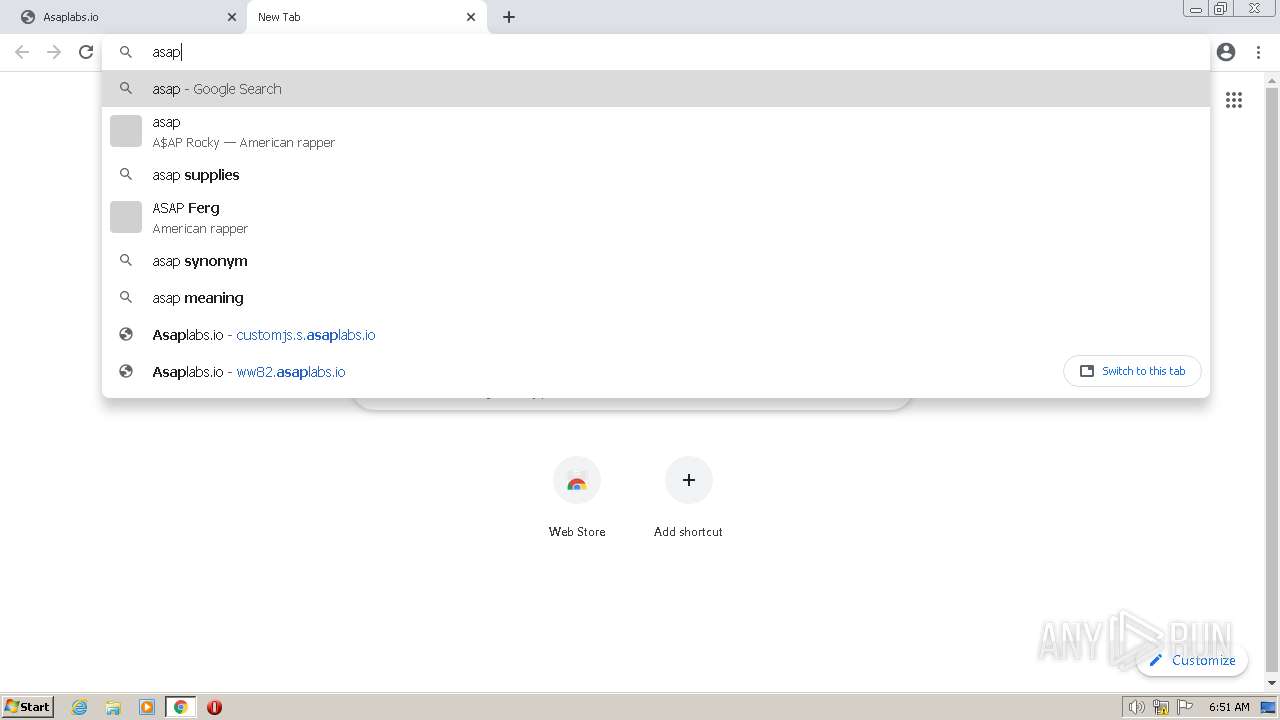This screenshot has width=1280, height=720.
Task: Click globe icon for ww82.asaplabs.io
Action: [126, 371]
